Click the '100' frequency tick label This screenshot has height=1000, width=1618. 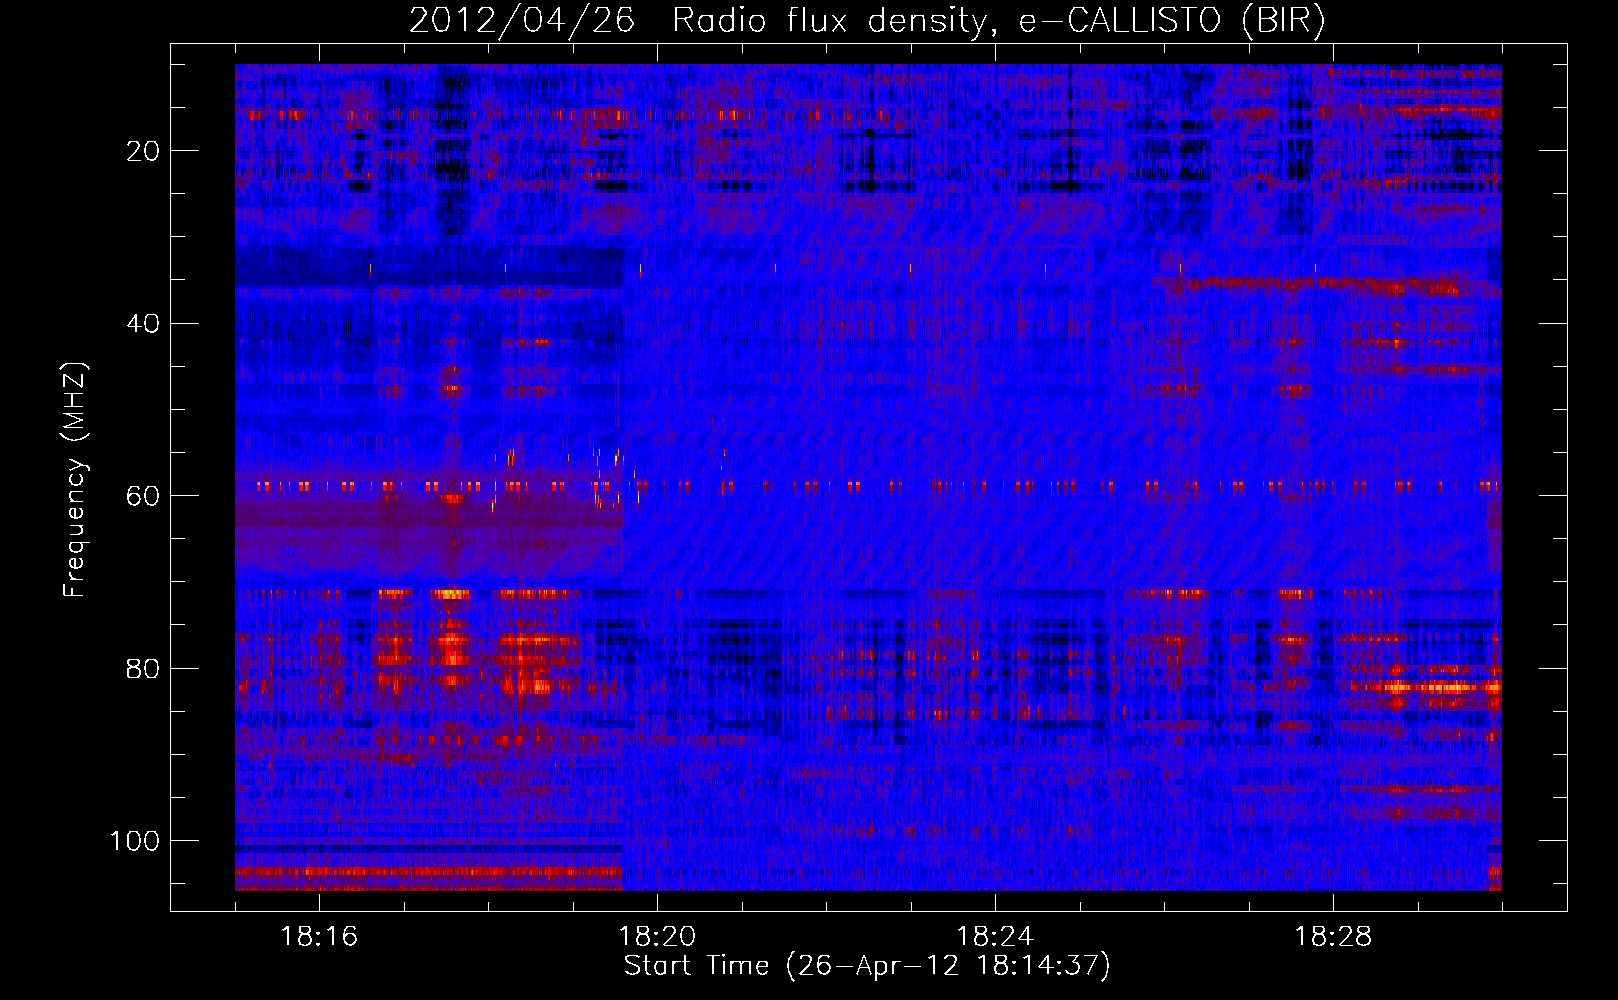(x=134, y=841)
